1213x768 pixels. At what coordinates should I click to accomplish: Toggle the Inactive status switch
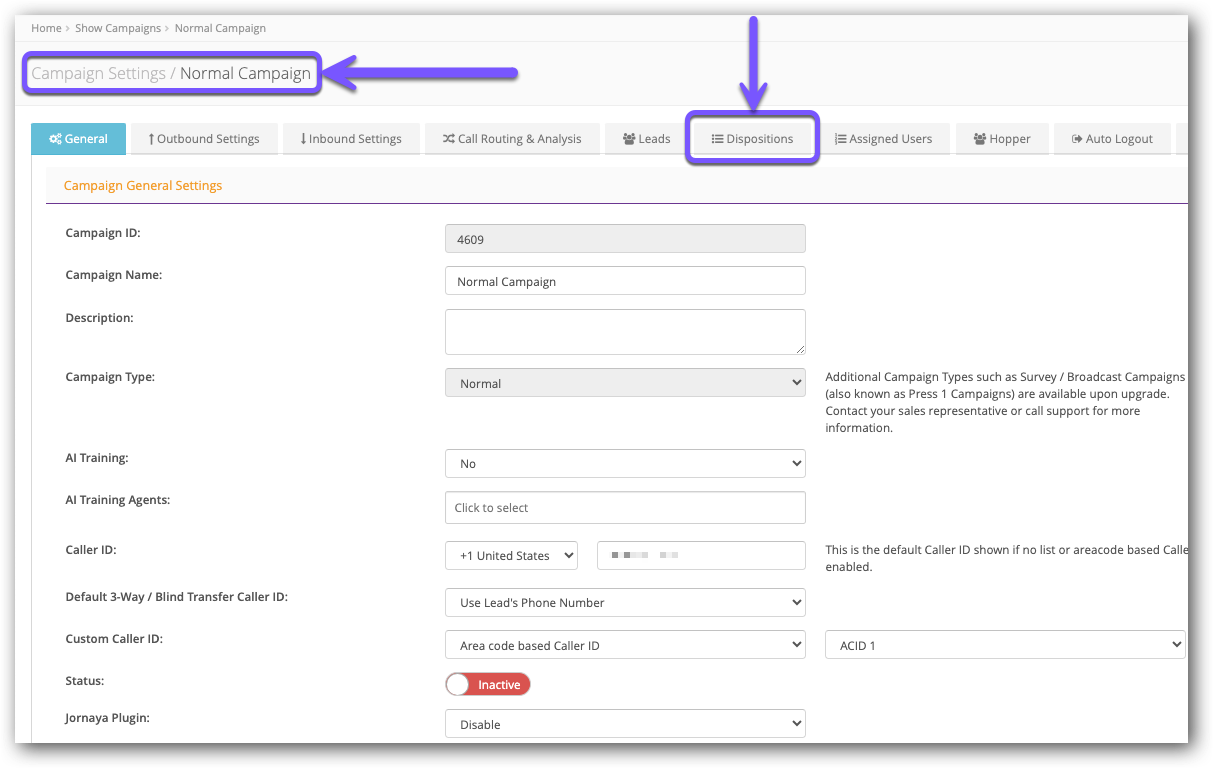point(488,684)
